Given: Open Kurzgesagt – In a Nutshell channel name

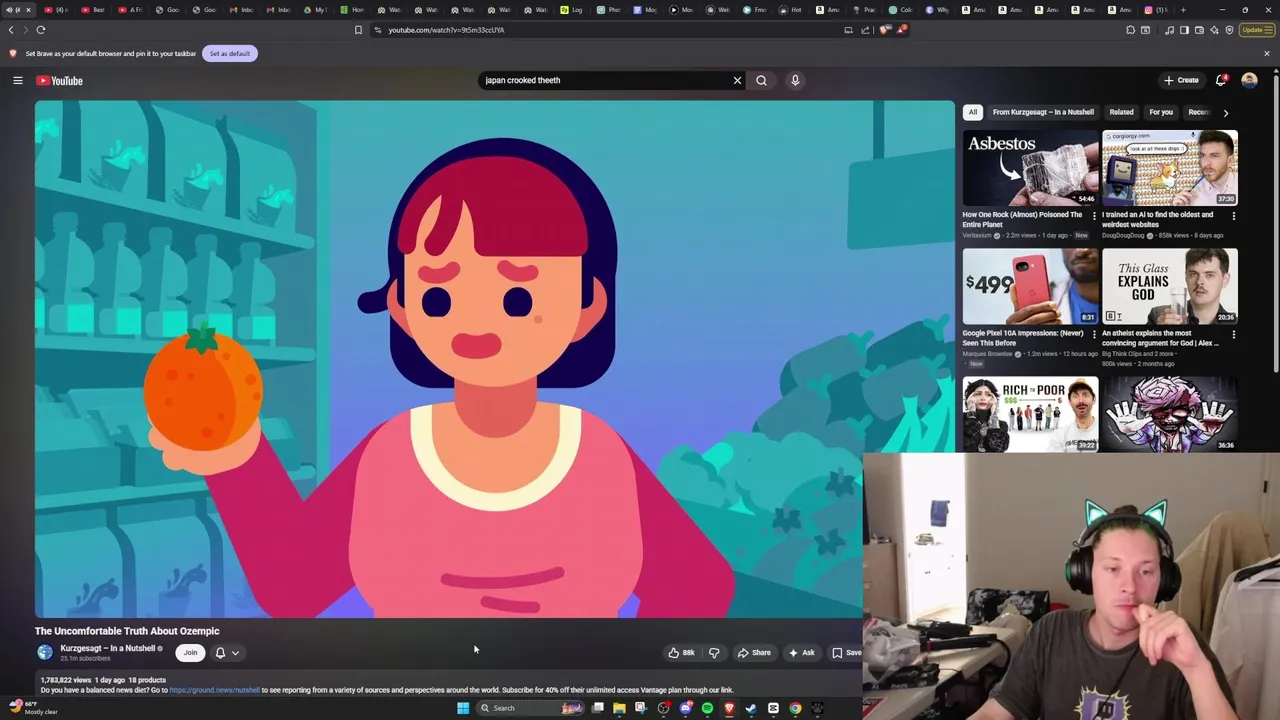Looking at the screenshot, I should (x=108, y=648).
